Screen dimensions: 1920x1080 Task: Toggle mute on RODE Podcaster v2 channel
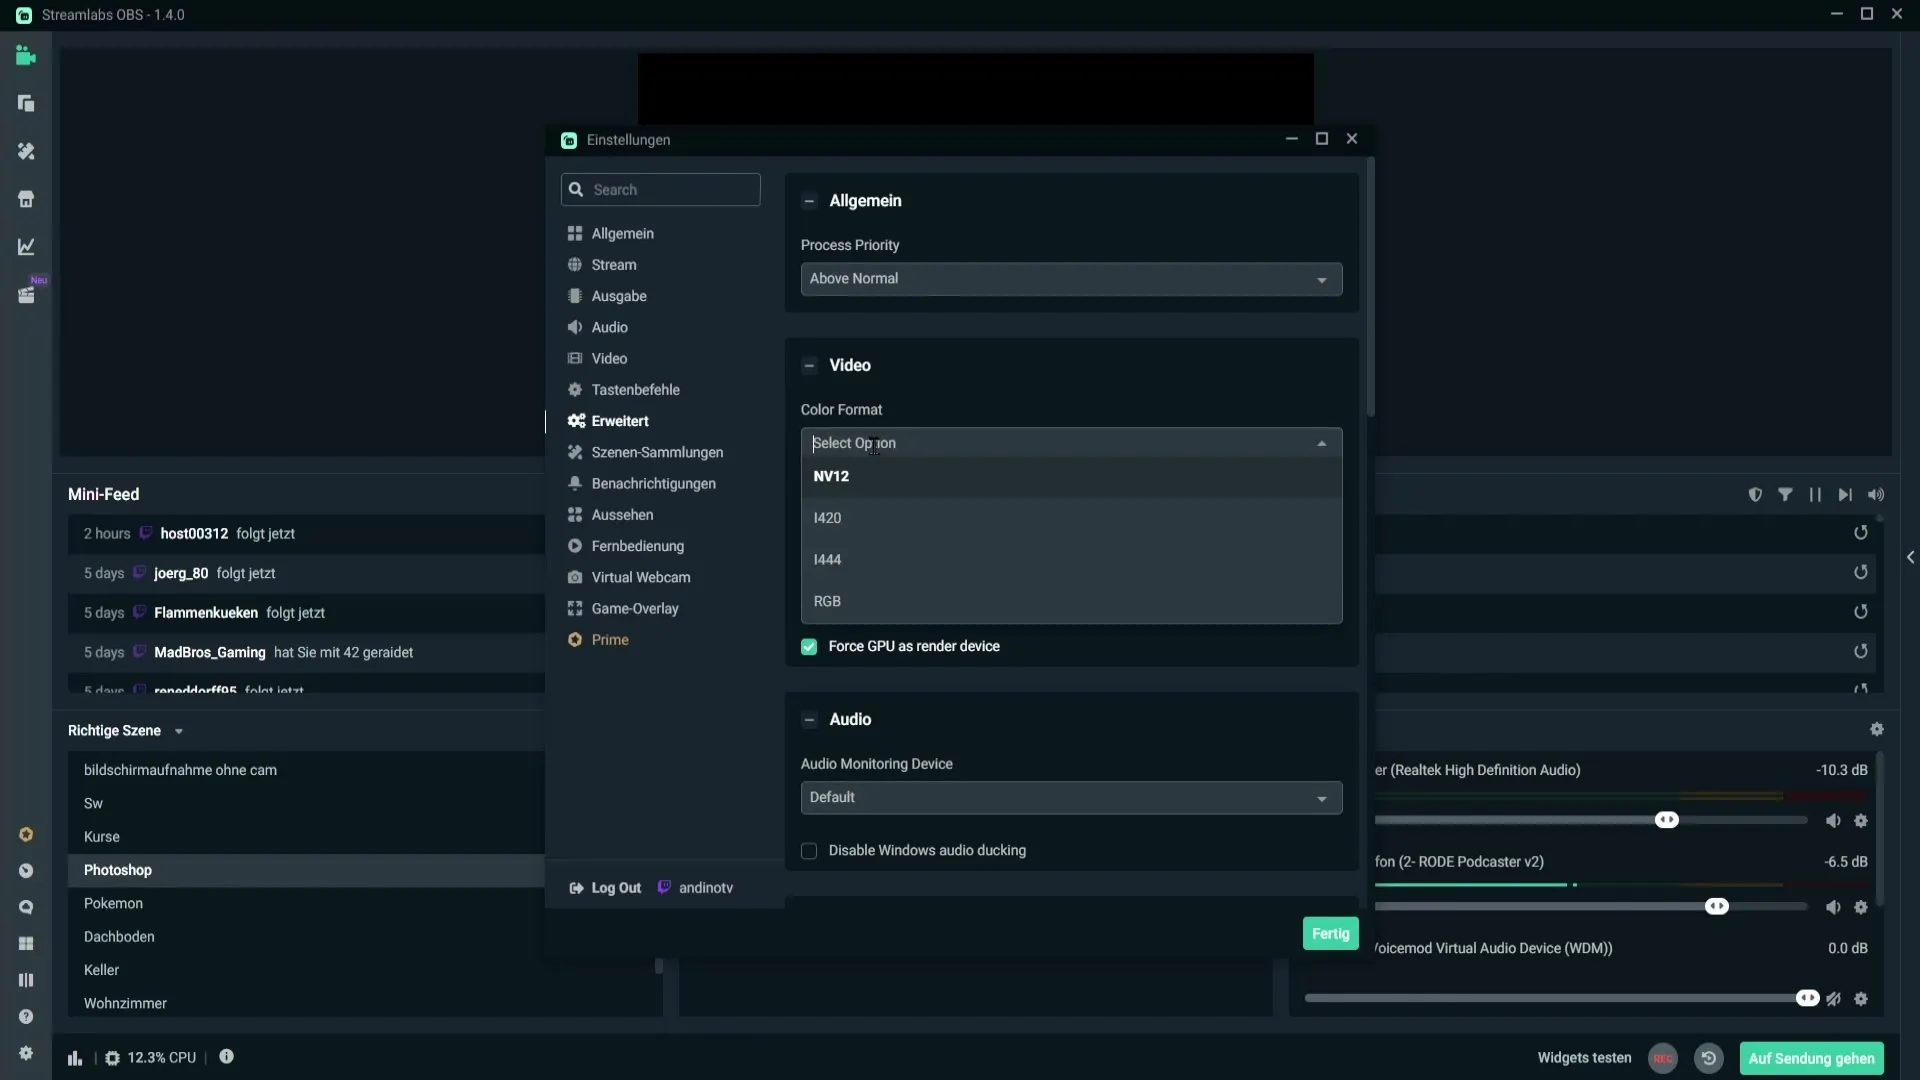1833,907
